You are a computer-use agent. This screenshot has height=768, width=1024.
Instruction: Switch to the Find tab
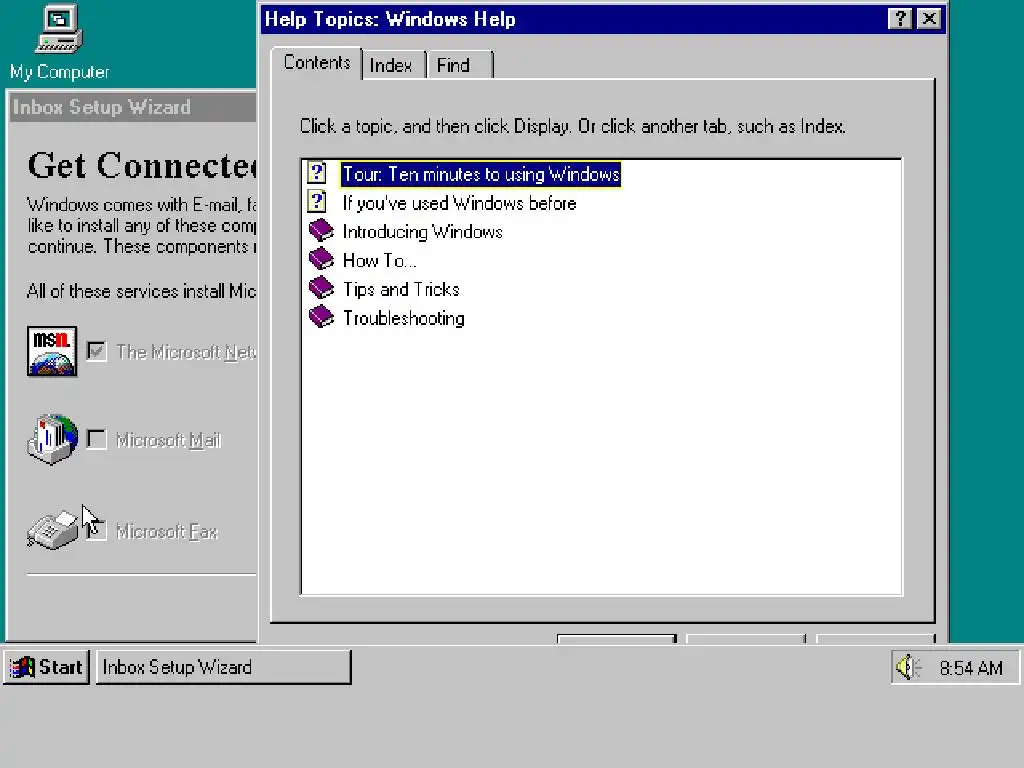[x=459, y=65]
